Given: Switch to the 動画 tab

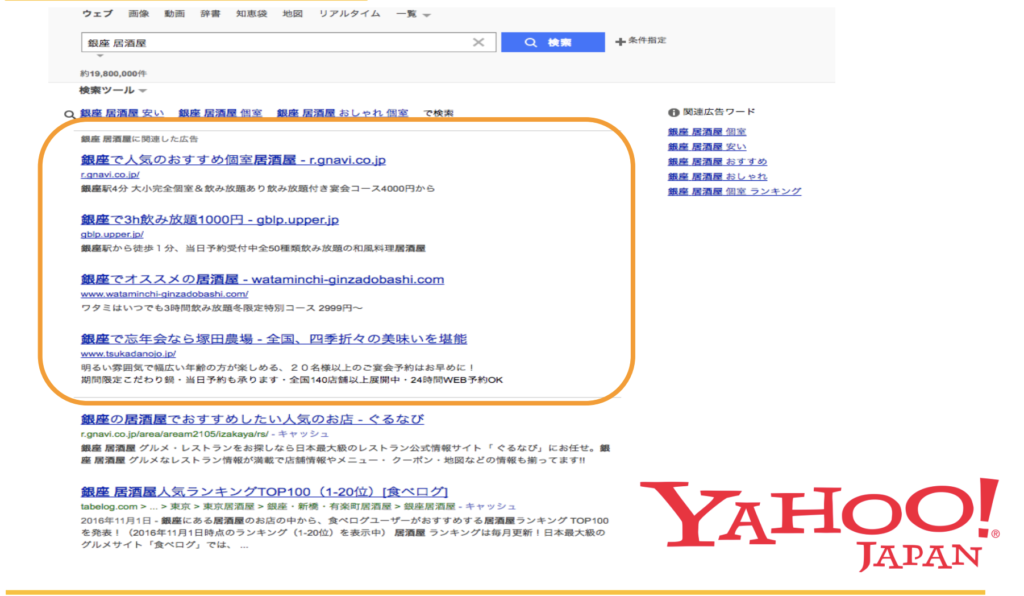Looking at the screenshot, I should [176, 15].
